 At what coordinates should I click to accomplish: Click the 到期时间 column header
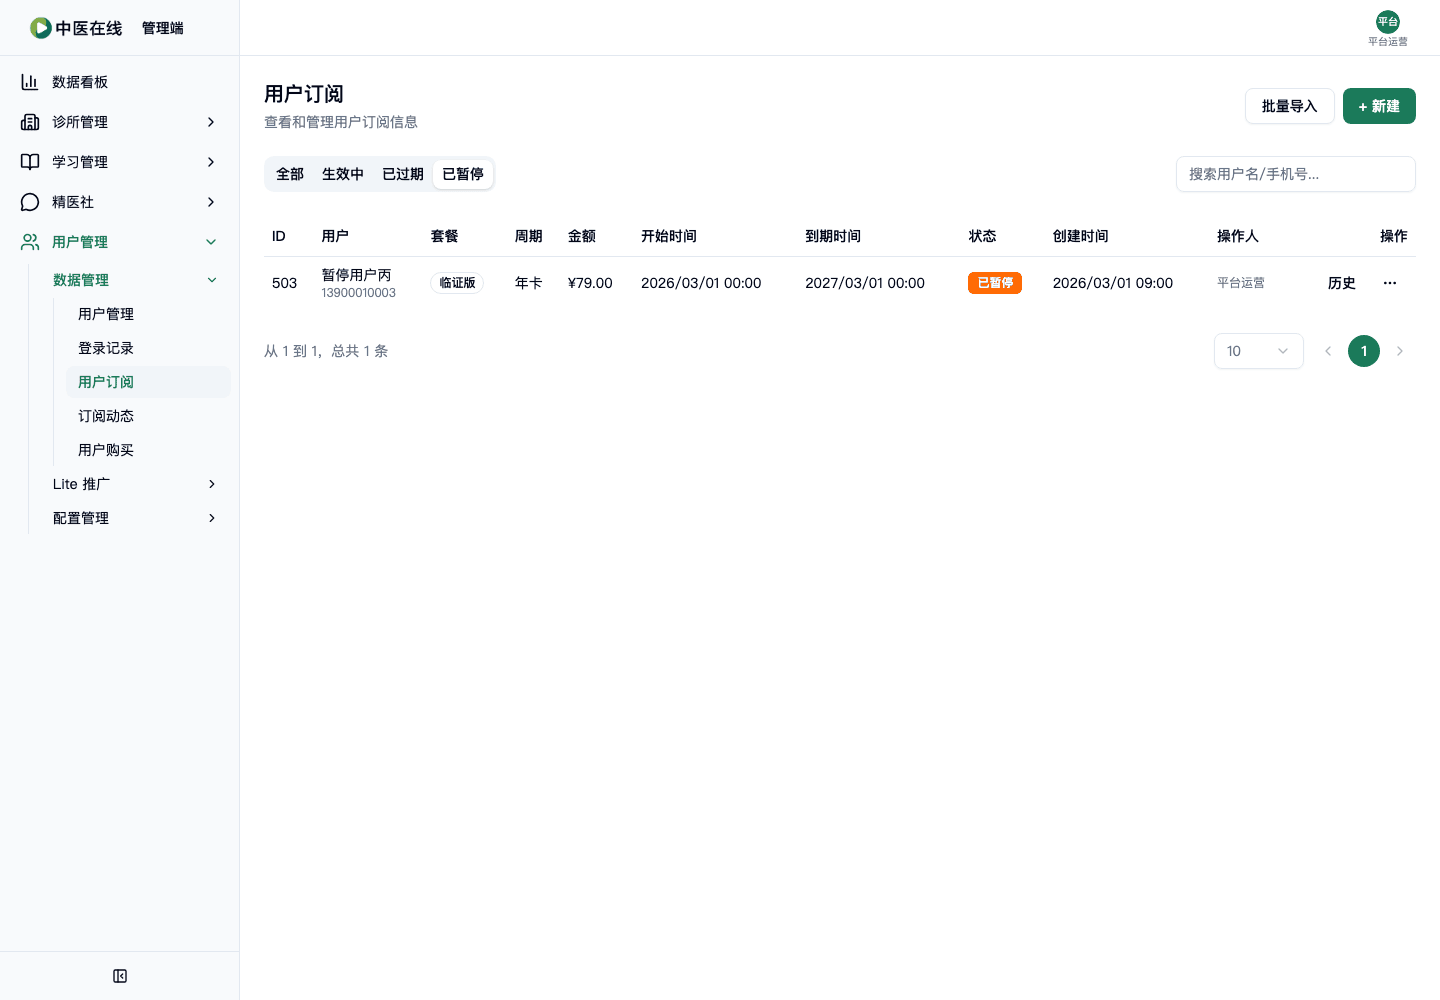833,236
